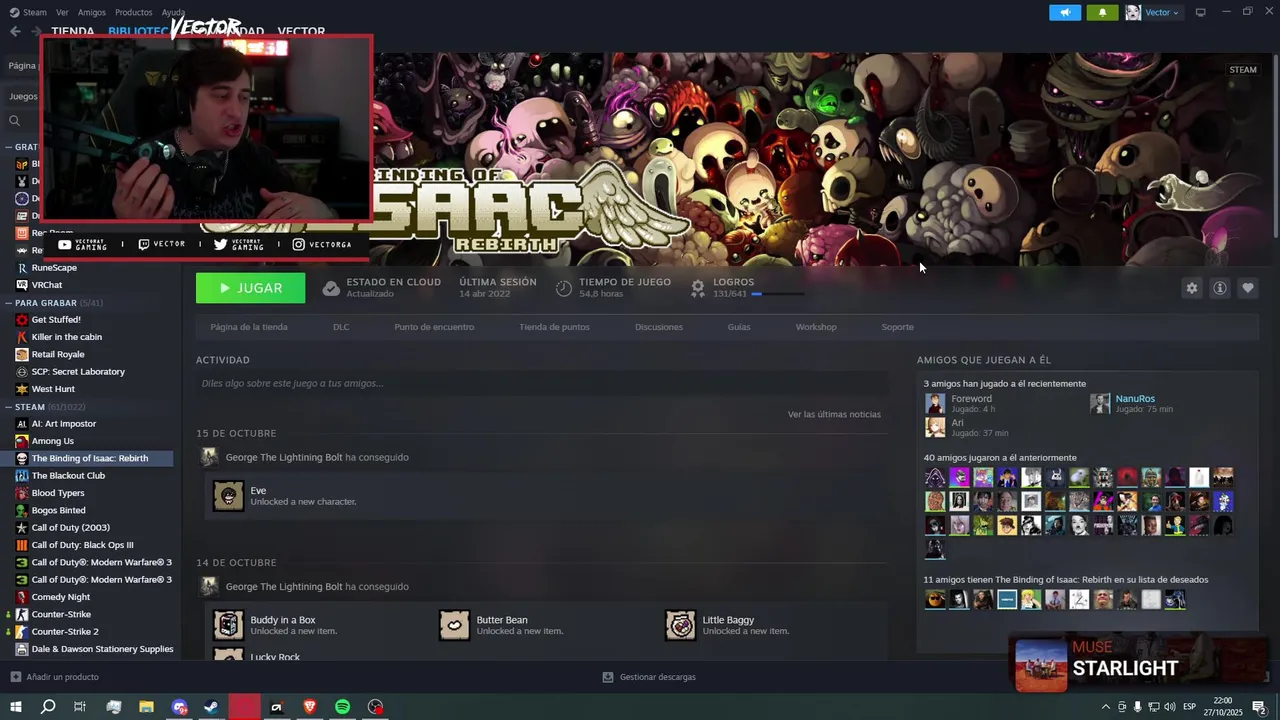Open the Steam announcements megaphone button

1065,12
